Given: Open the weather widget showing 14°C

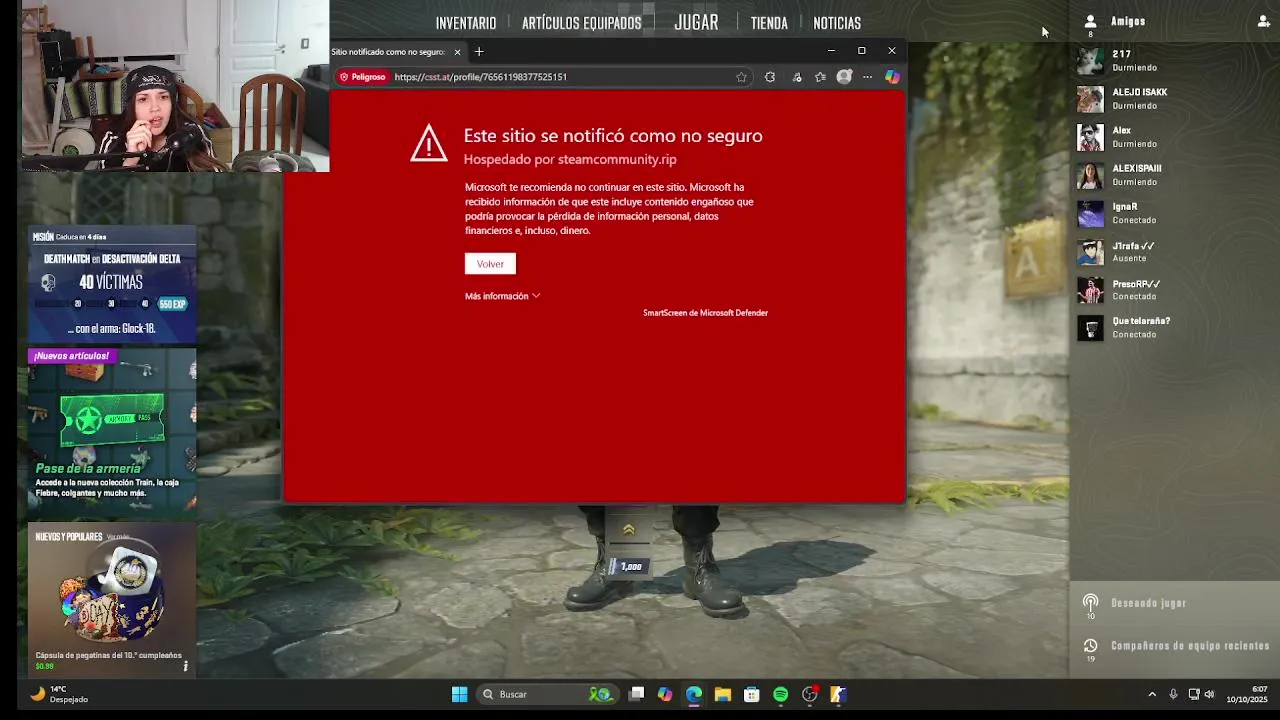Looking at the screenshot, I should [60, 694].
